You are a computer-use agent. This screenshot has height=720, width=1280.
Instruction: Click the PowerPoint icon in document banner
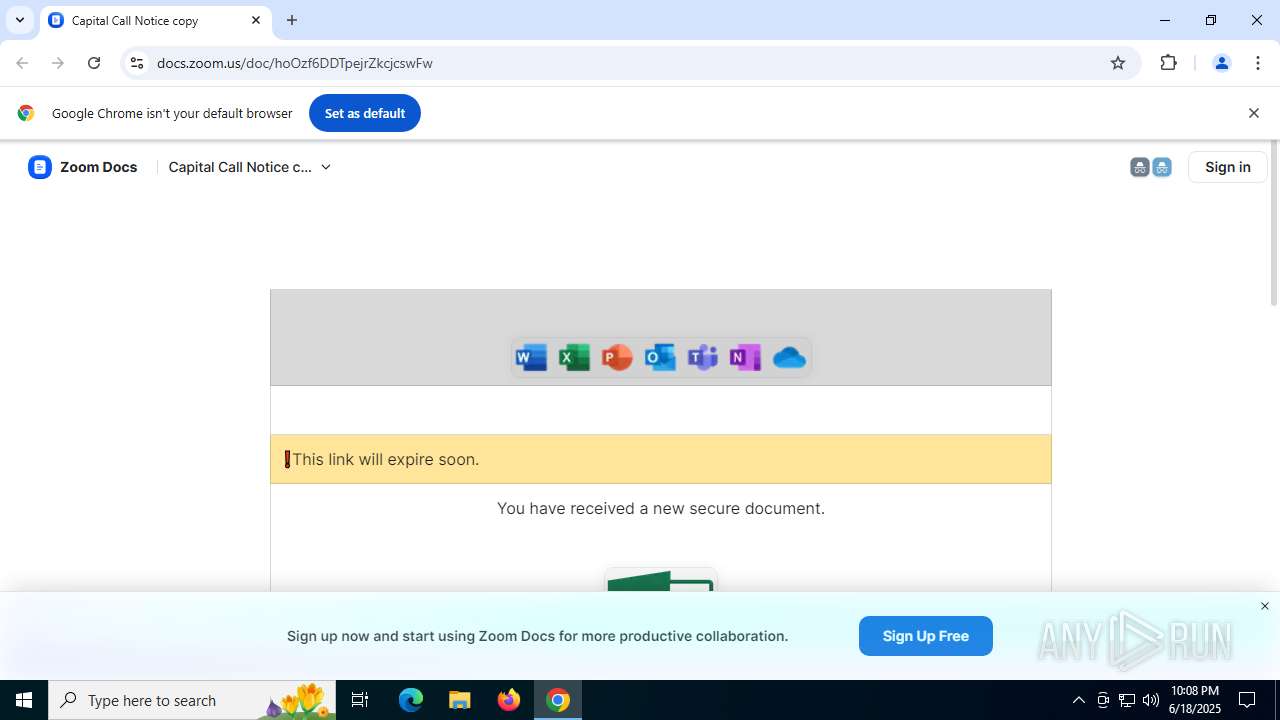[617, 357]
